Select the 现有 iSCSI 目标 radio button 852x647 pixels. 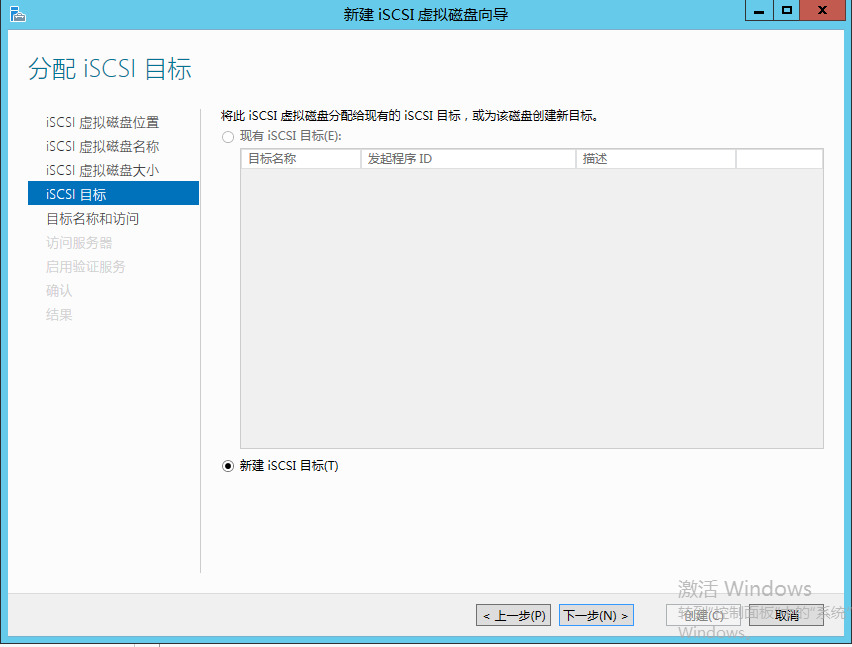pos(228,137)
